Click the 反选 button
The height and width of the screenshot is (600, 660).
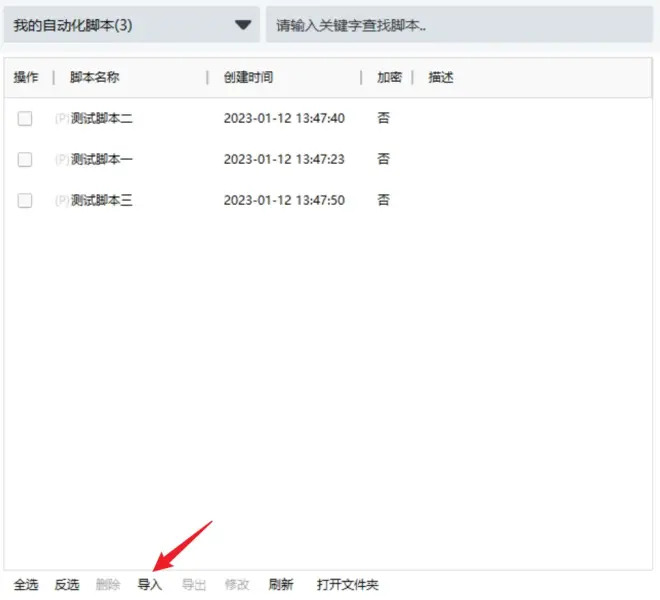click(x=67, y=584)
